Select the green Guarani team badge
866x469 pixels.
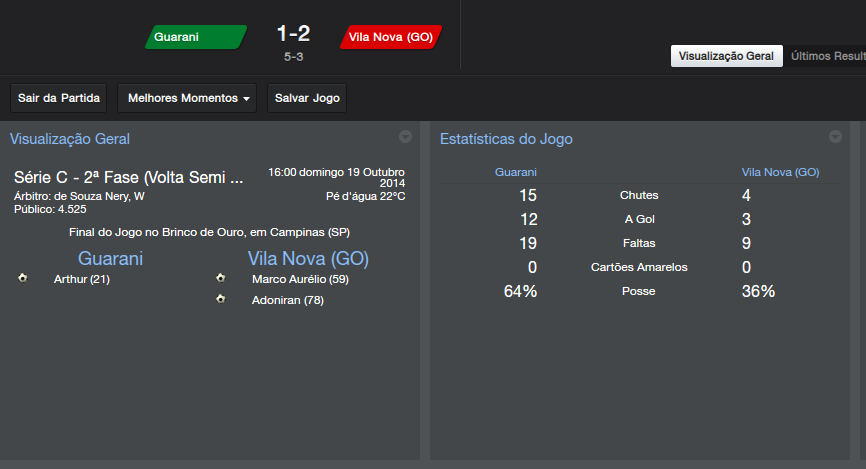[x=196, y=37]
